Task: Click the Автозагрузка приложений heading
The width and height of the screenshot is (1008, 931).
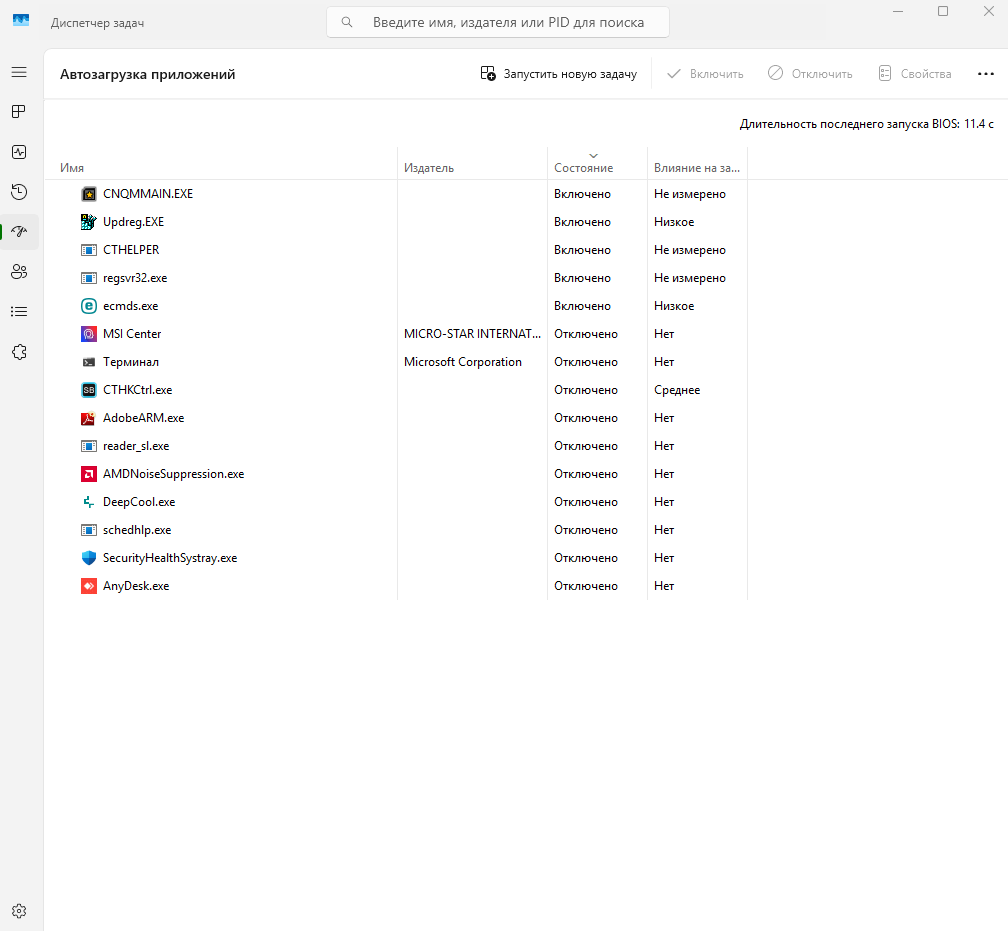Action: [147, 75]
